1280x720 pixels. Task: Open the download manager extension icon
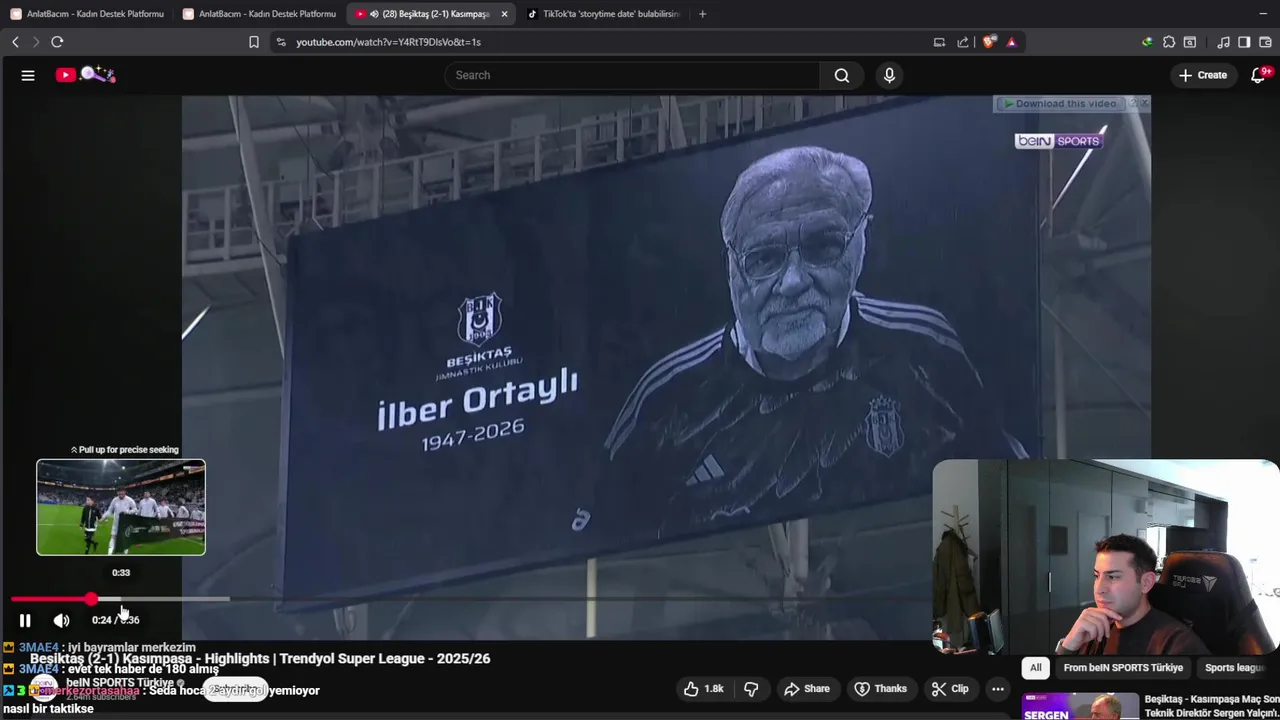[x=1147, y=42]
